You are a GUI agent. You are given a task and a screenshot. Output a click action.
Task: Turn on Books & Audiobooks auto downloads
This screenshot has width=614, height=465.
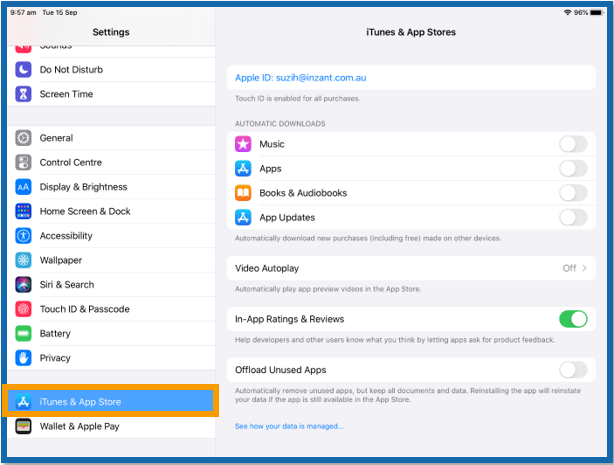(x=573, y=193)
